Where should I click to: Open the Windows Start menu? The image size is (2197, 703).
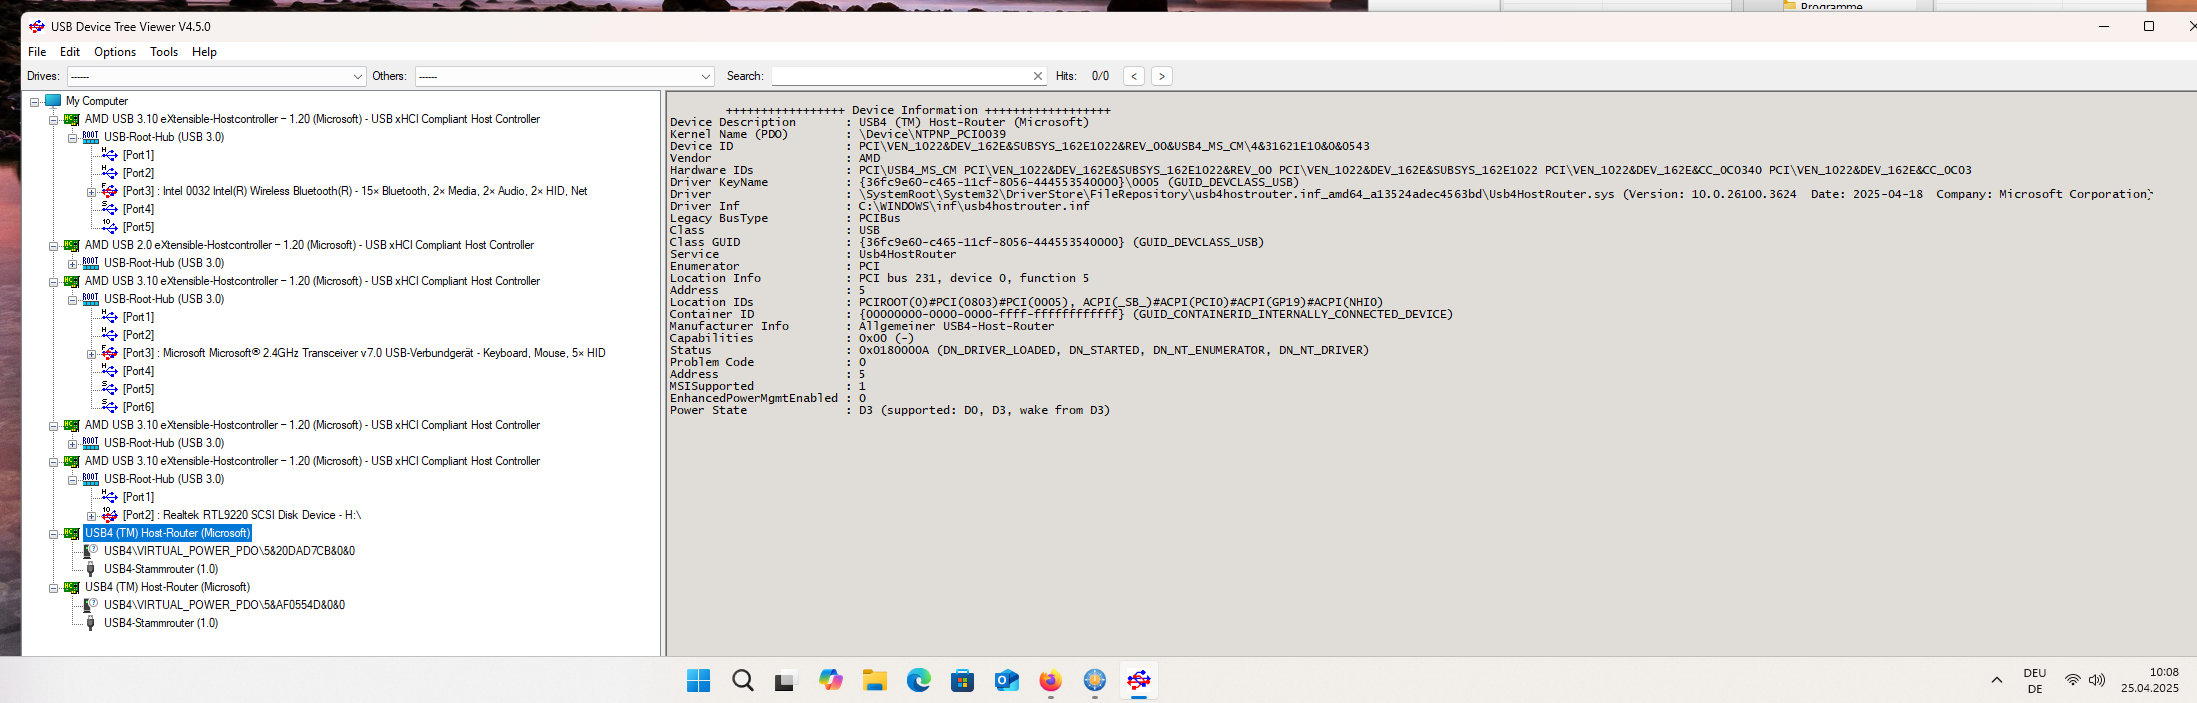click(698, 681)
